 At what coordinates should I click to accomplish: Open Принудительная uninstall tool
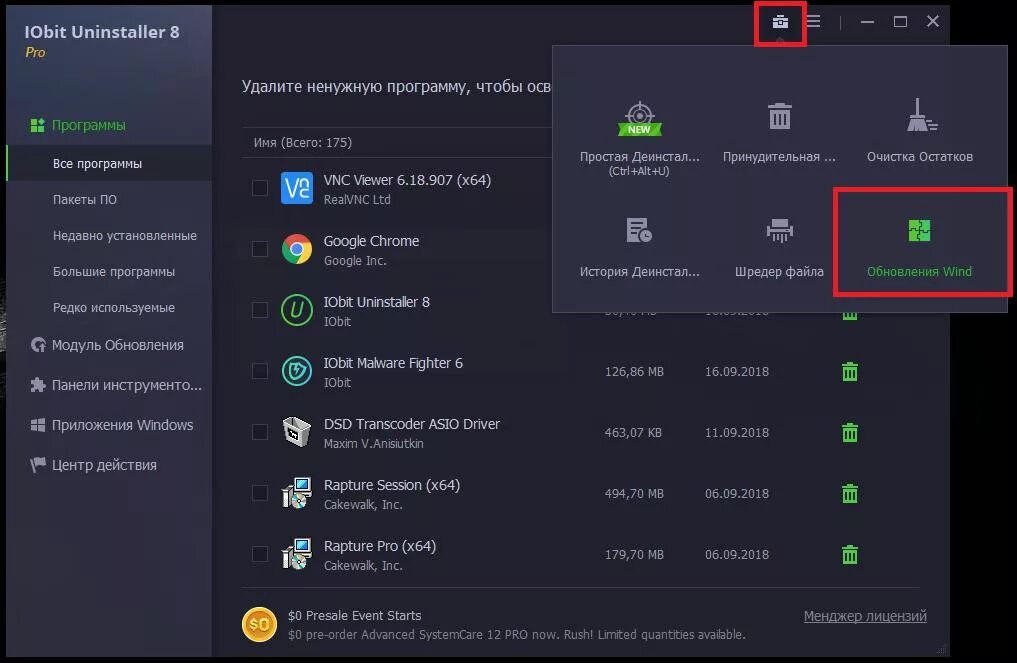(779, 132)
